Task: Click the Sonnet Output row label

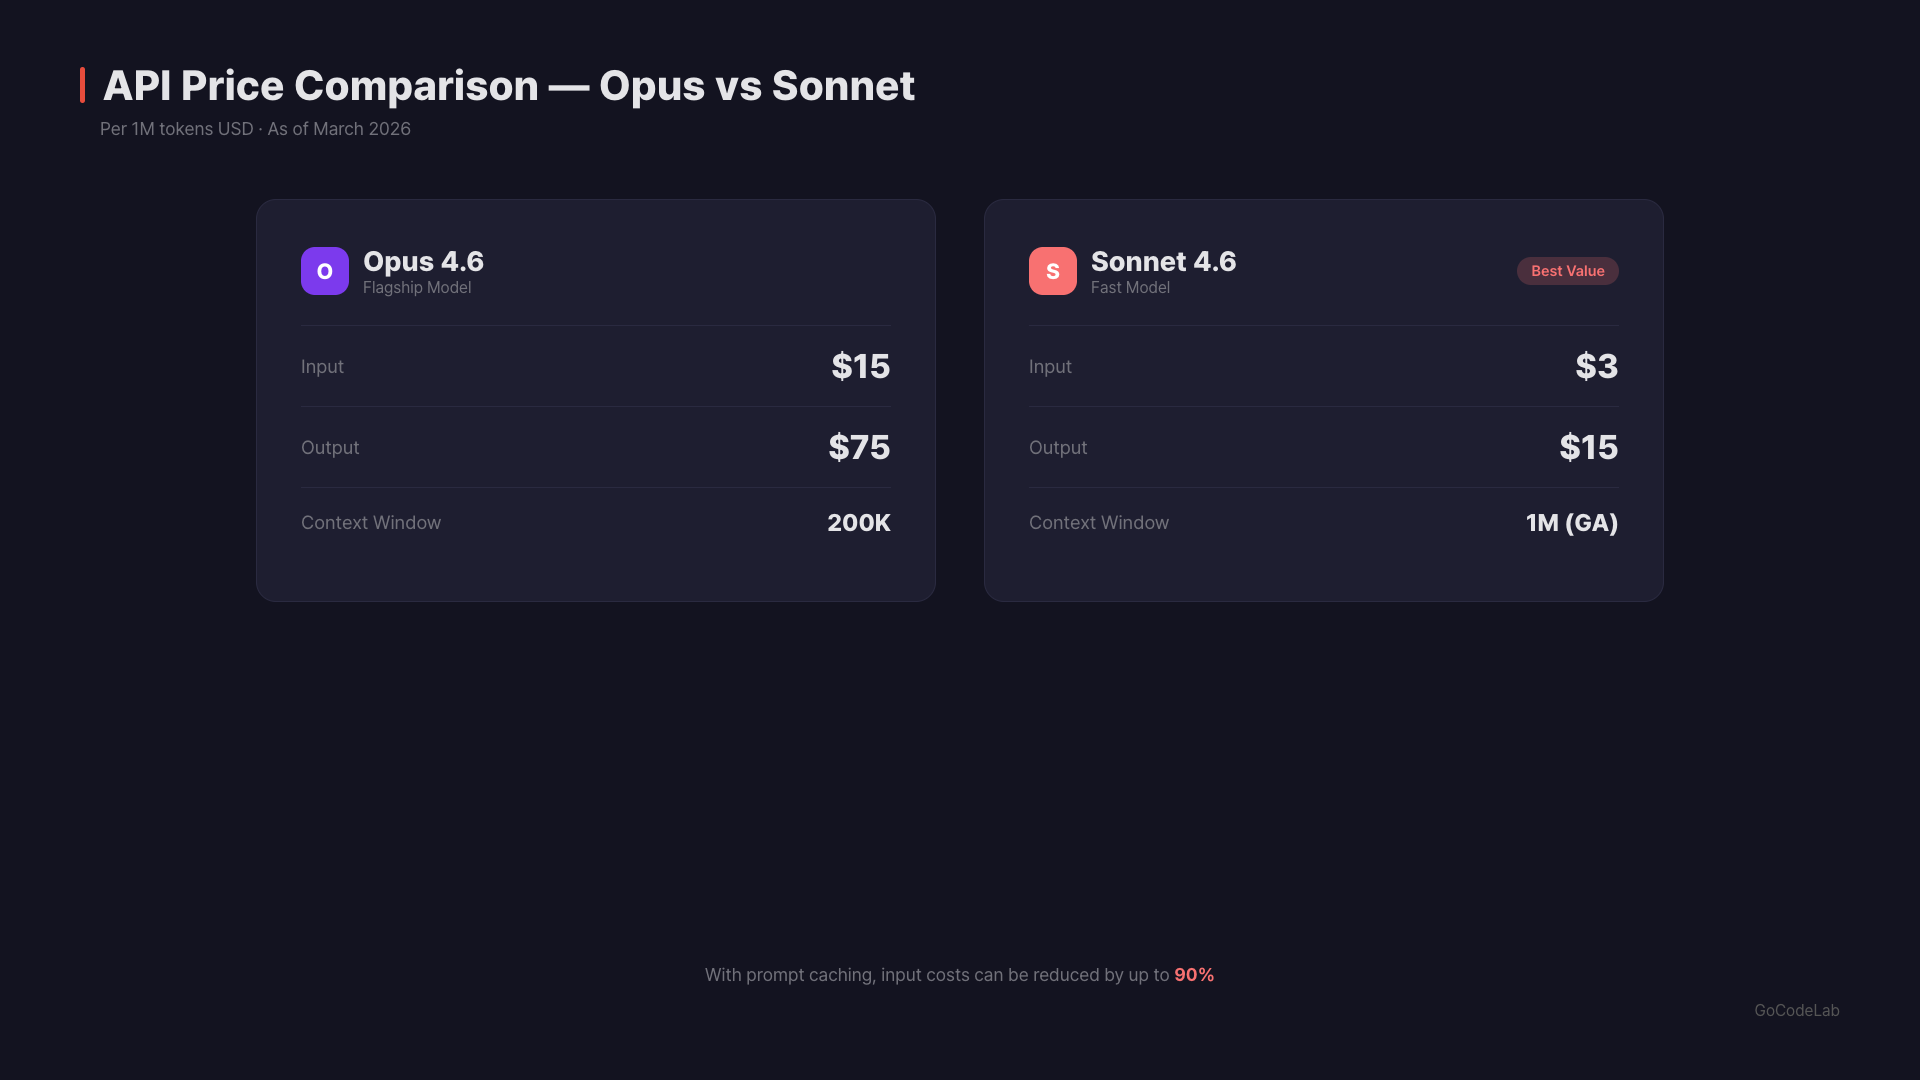Action: 1058,448
